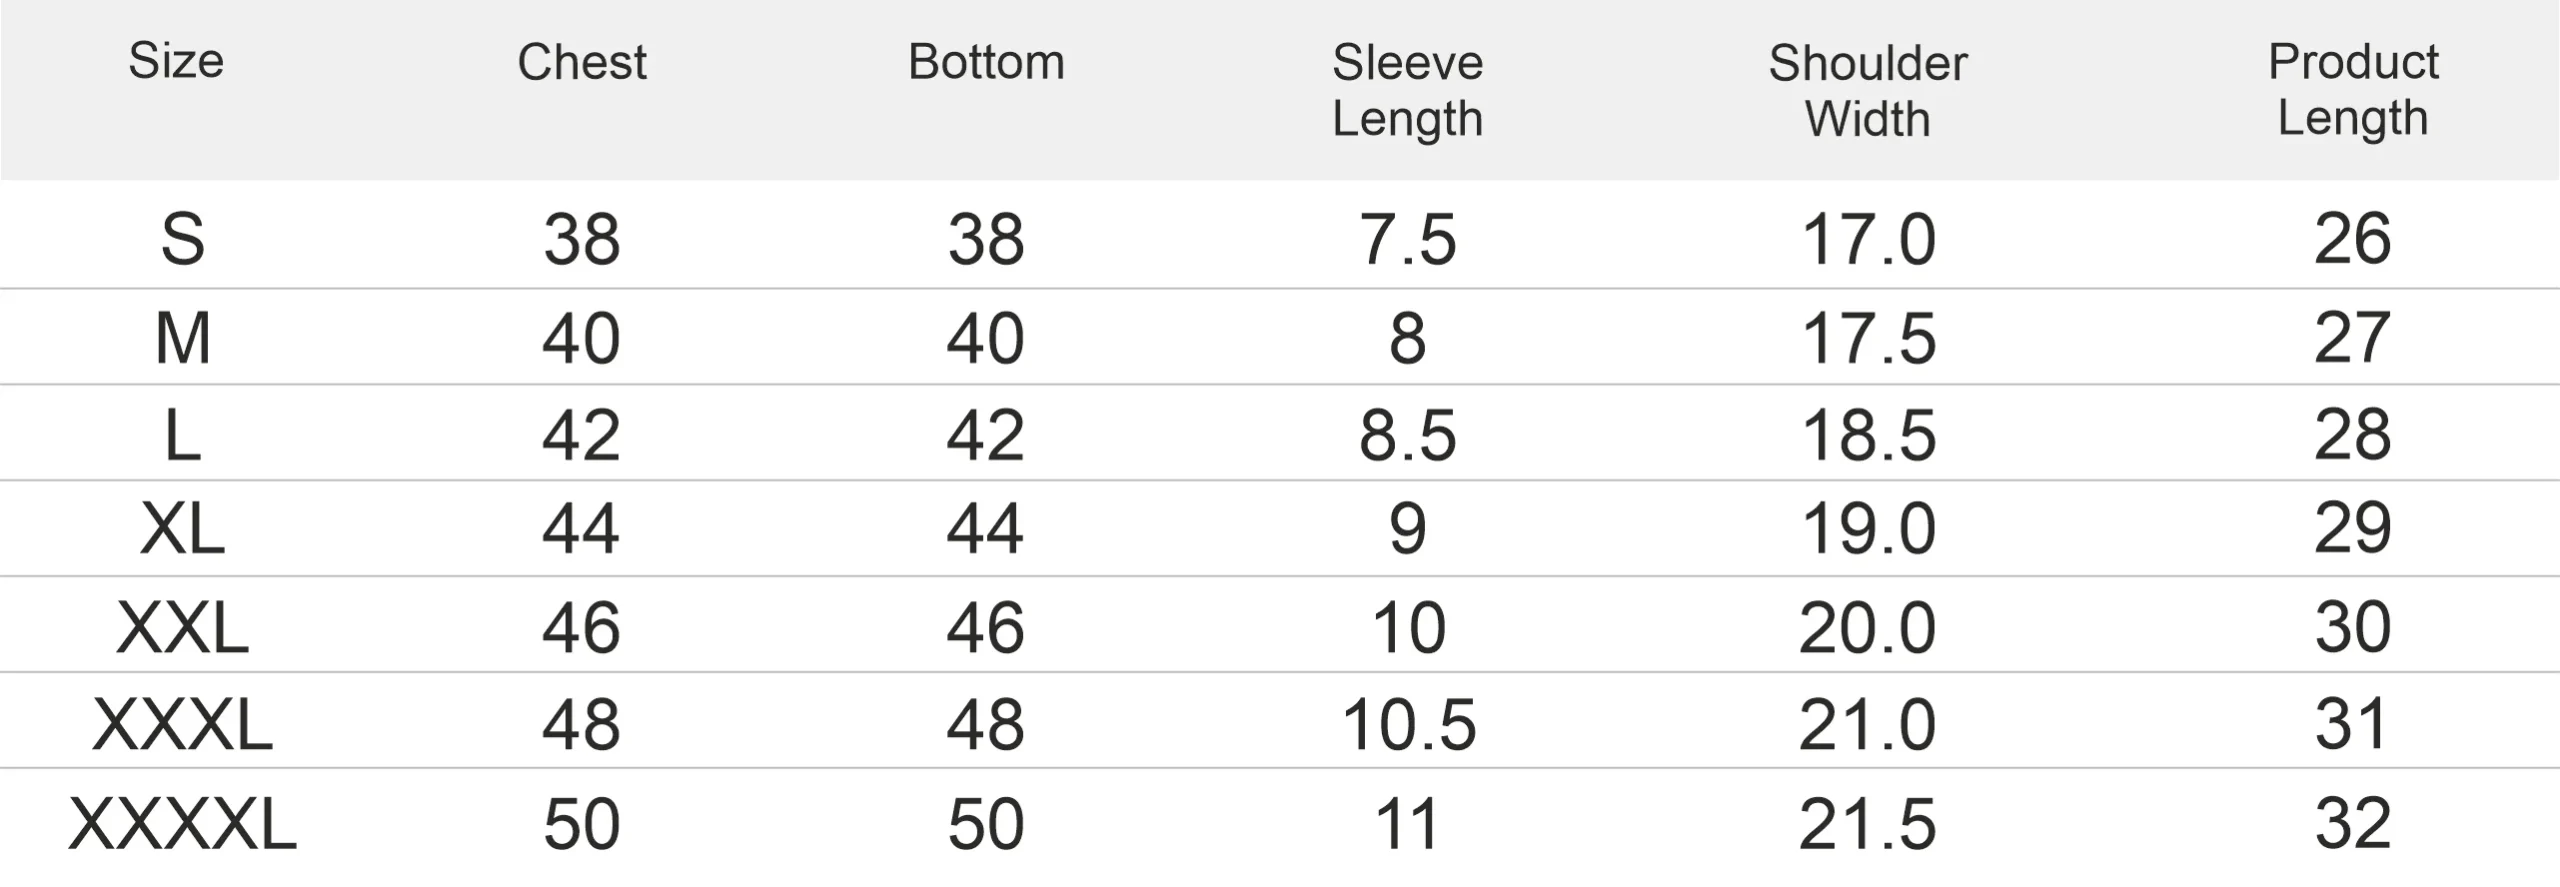2560x887 pixels.
Task: Click the Size column header
Action: coord(176,61)
